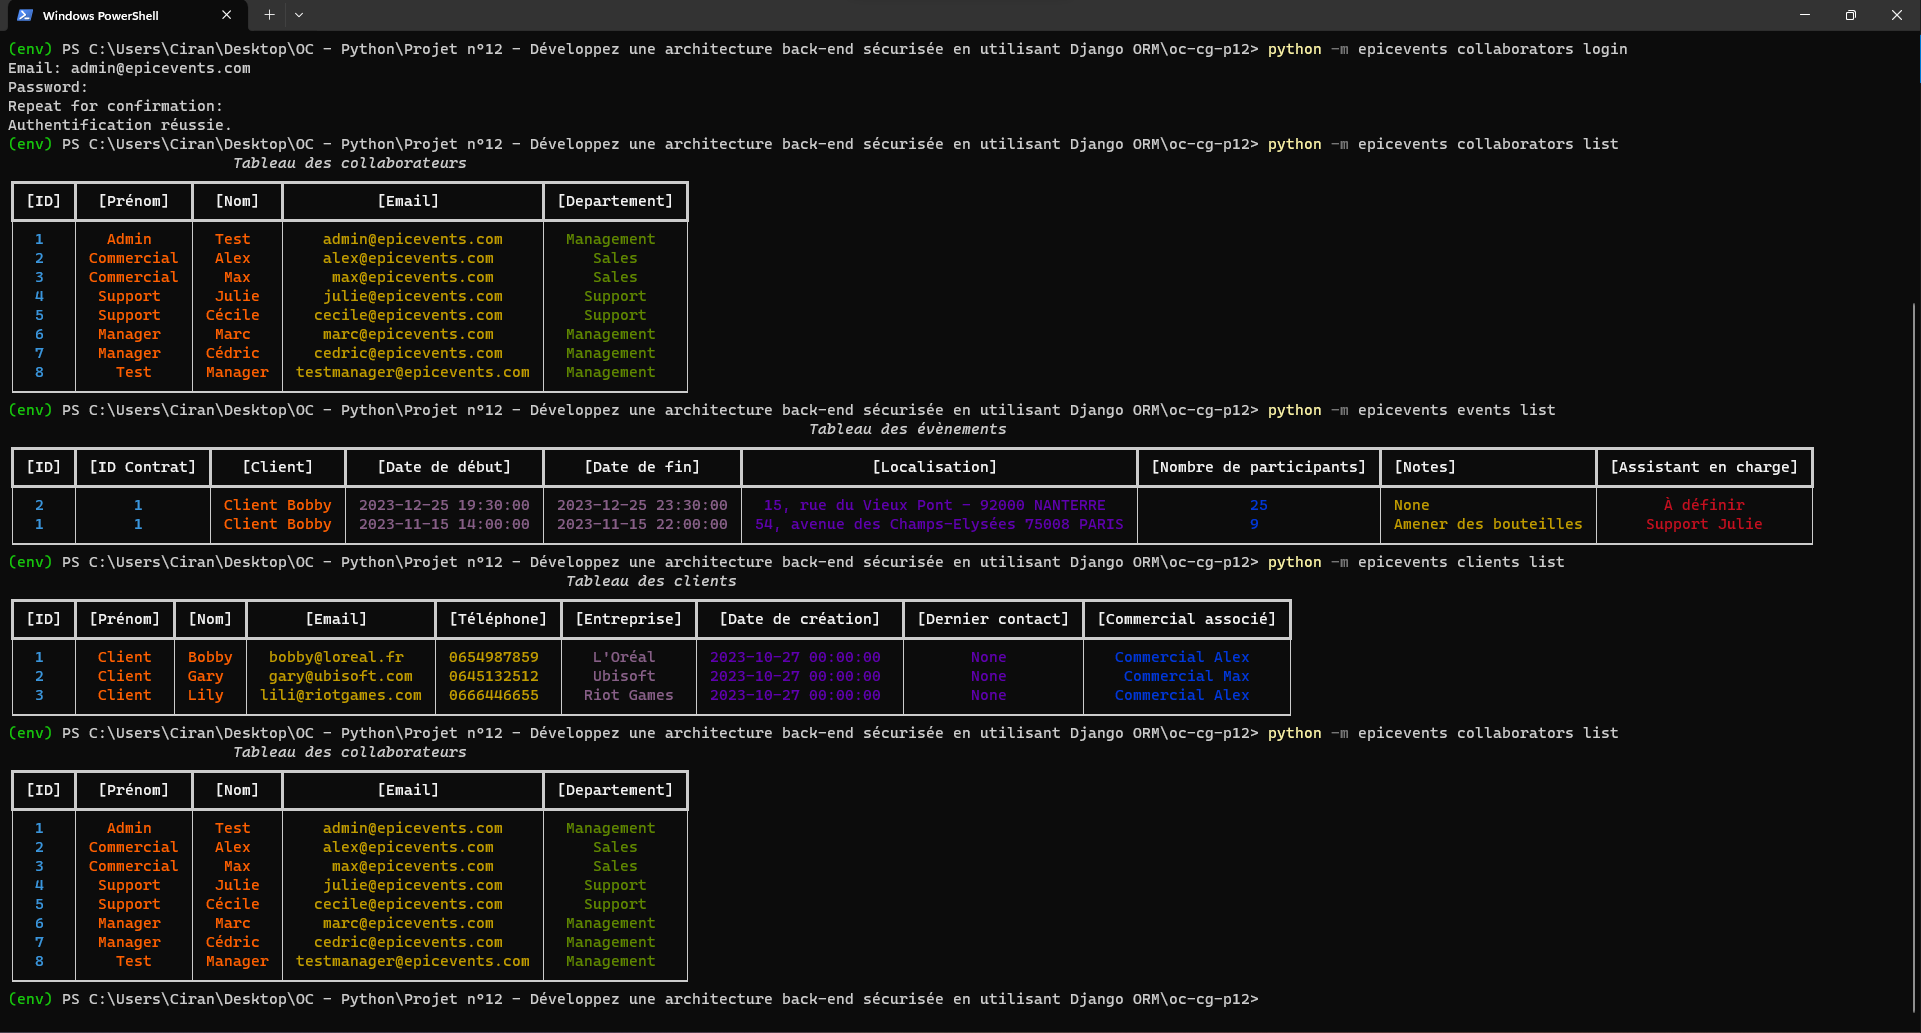Screen dimensions: 1921x1033
Task: Click [Commercial associé] header
Action: (1187, 619)
